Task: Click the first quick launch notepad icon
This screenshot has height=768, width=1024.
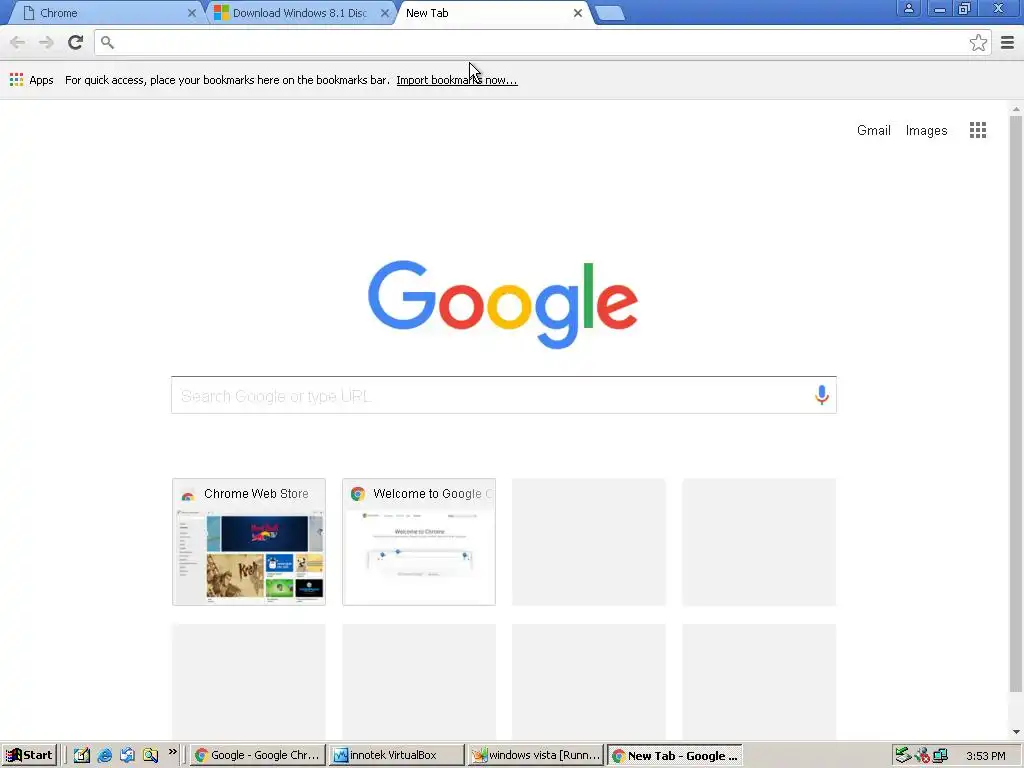Action: (81, 756)
